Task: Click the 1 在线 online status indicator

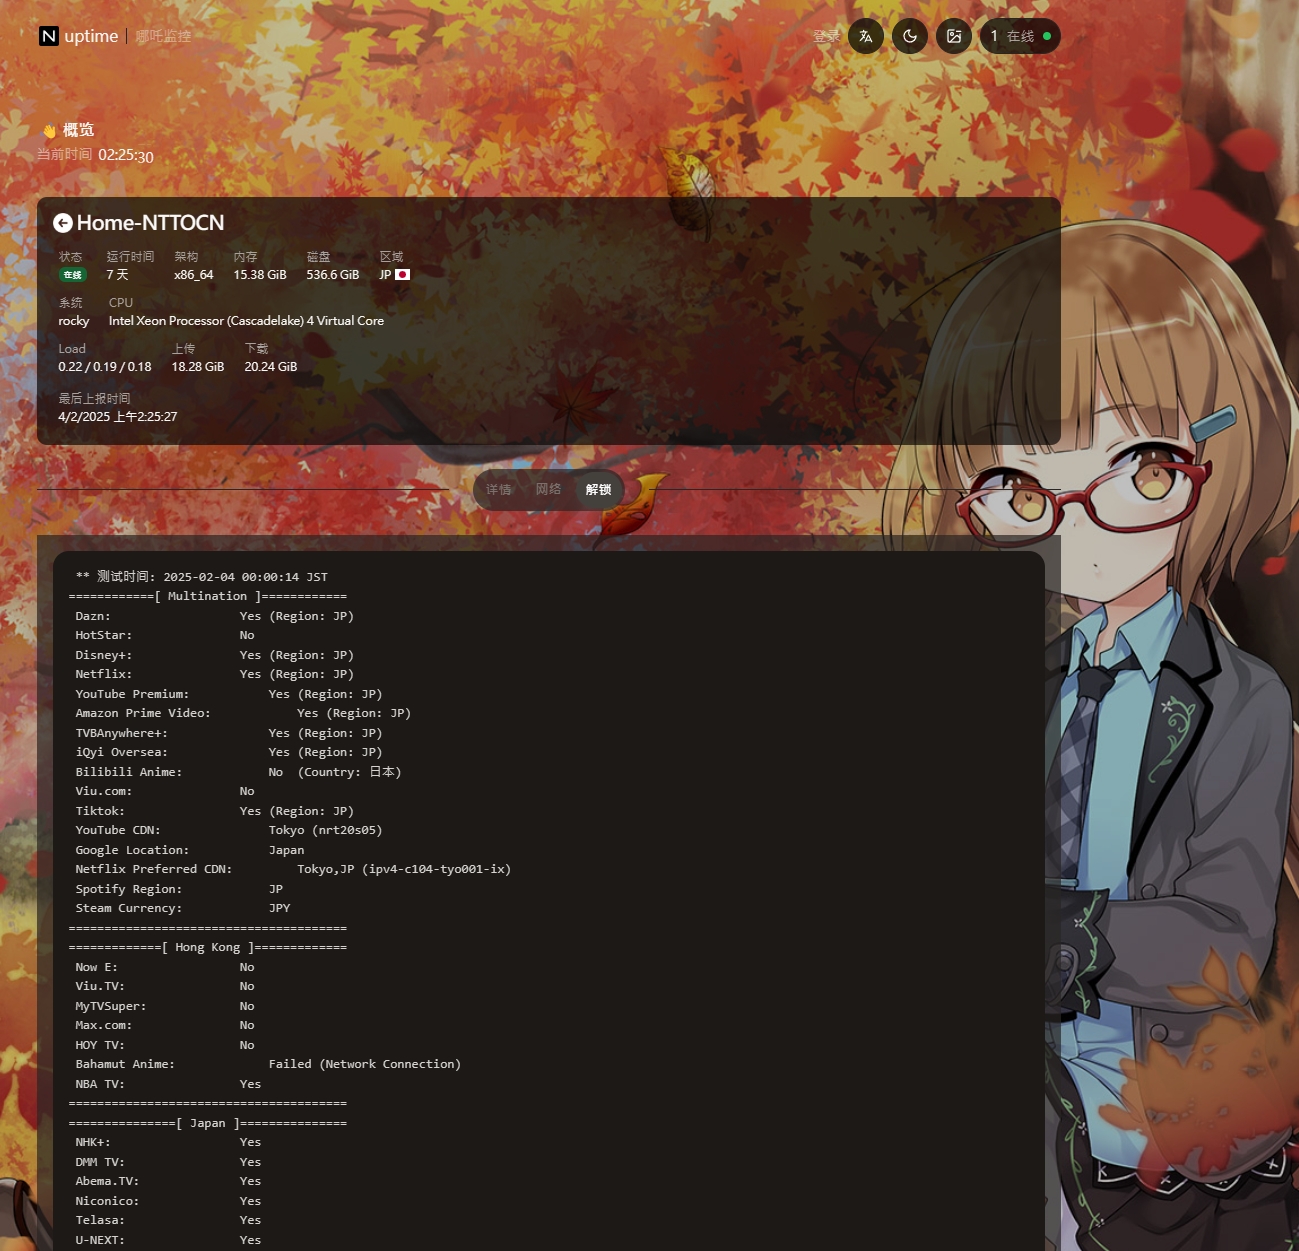Action: tap(1020, 36)
